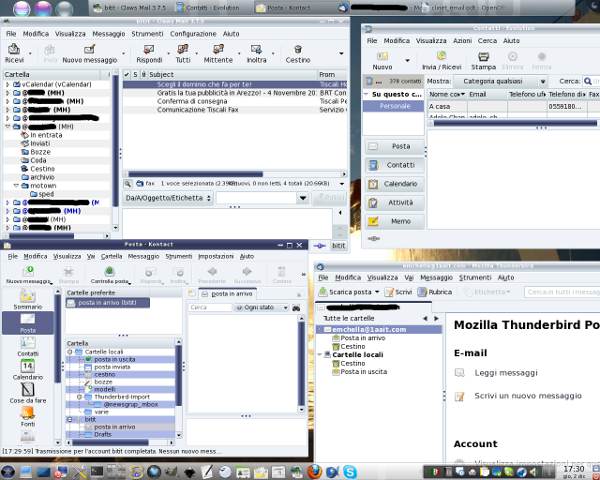Click Kontact Cerca search field
This screenshot has height=480, width=600.
(210, 307)
